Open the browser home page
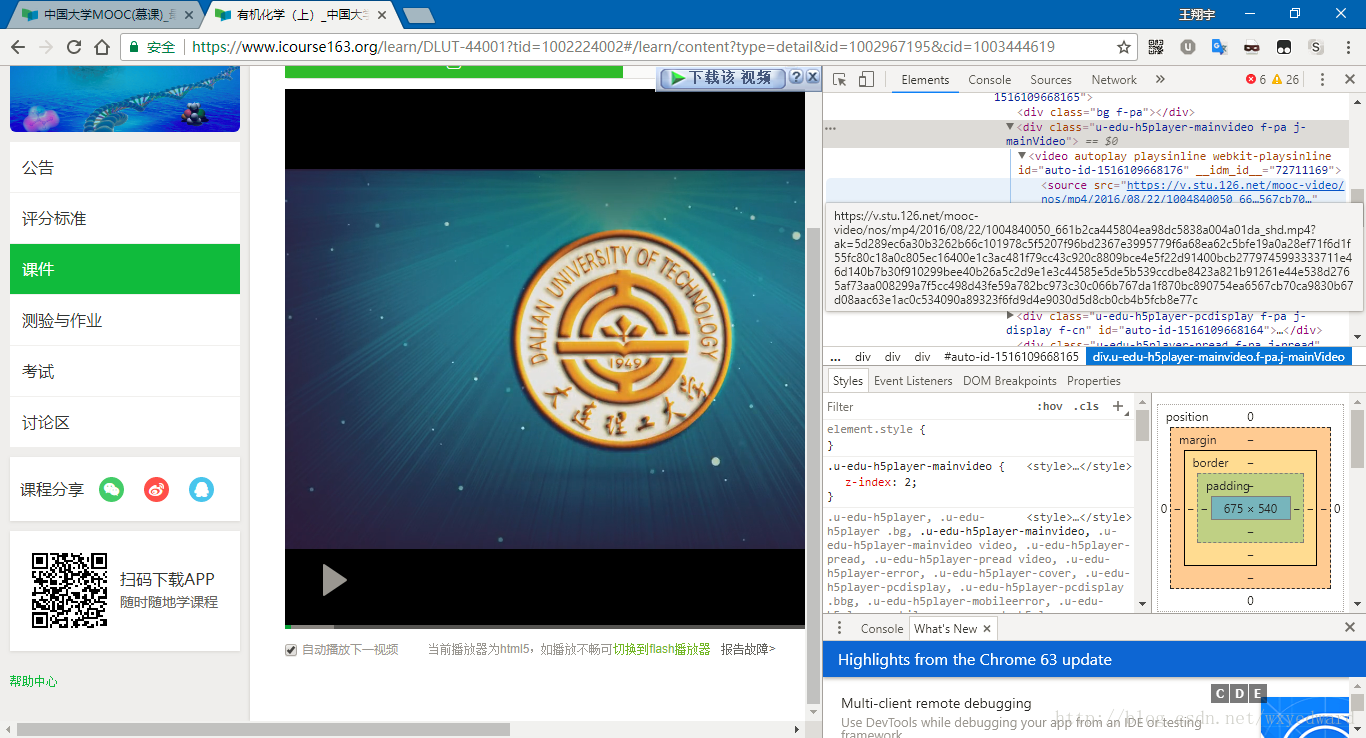 point(101,47)
